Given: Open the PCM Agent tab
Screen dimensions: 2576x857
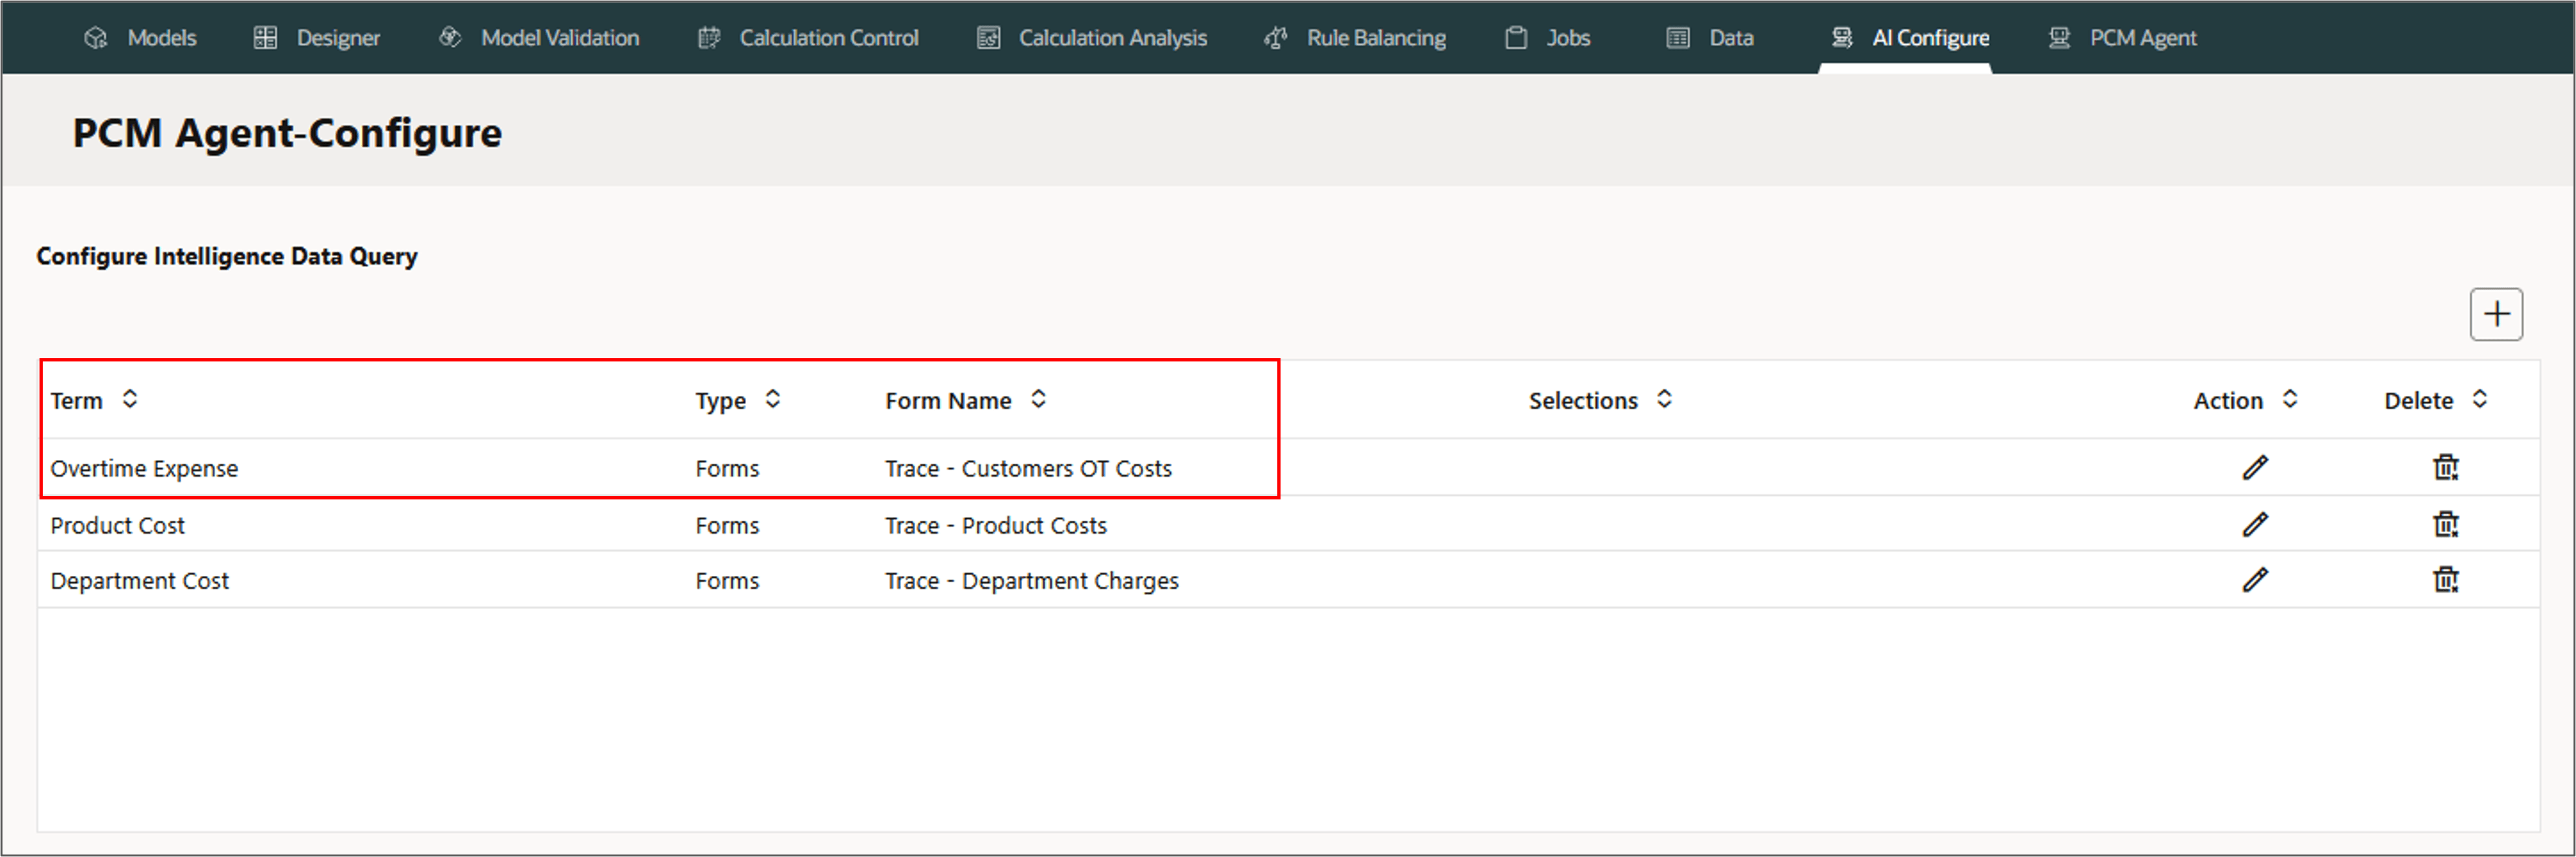Looking at the screenshot, I should [x=2141, y=38].
